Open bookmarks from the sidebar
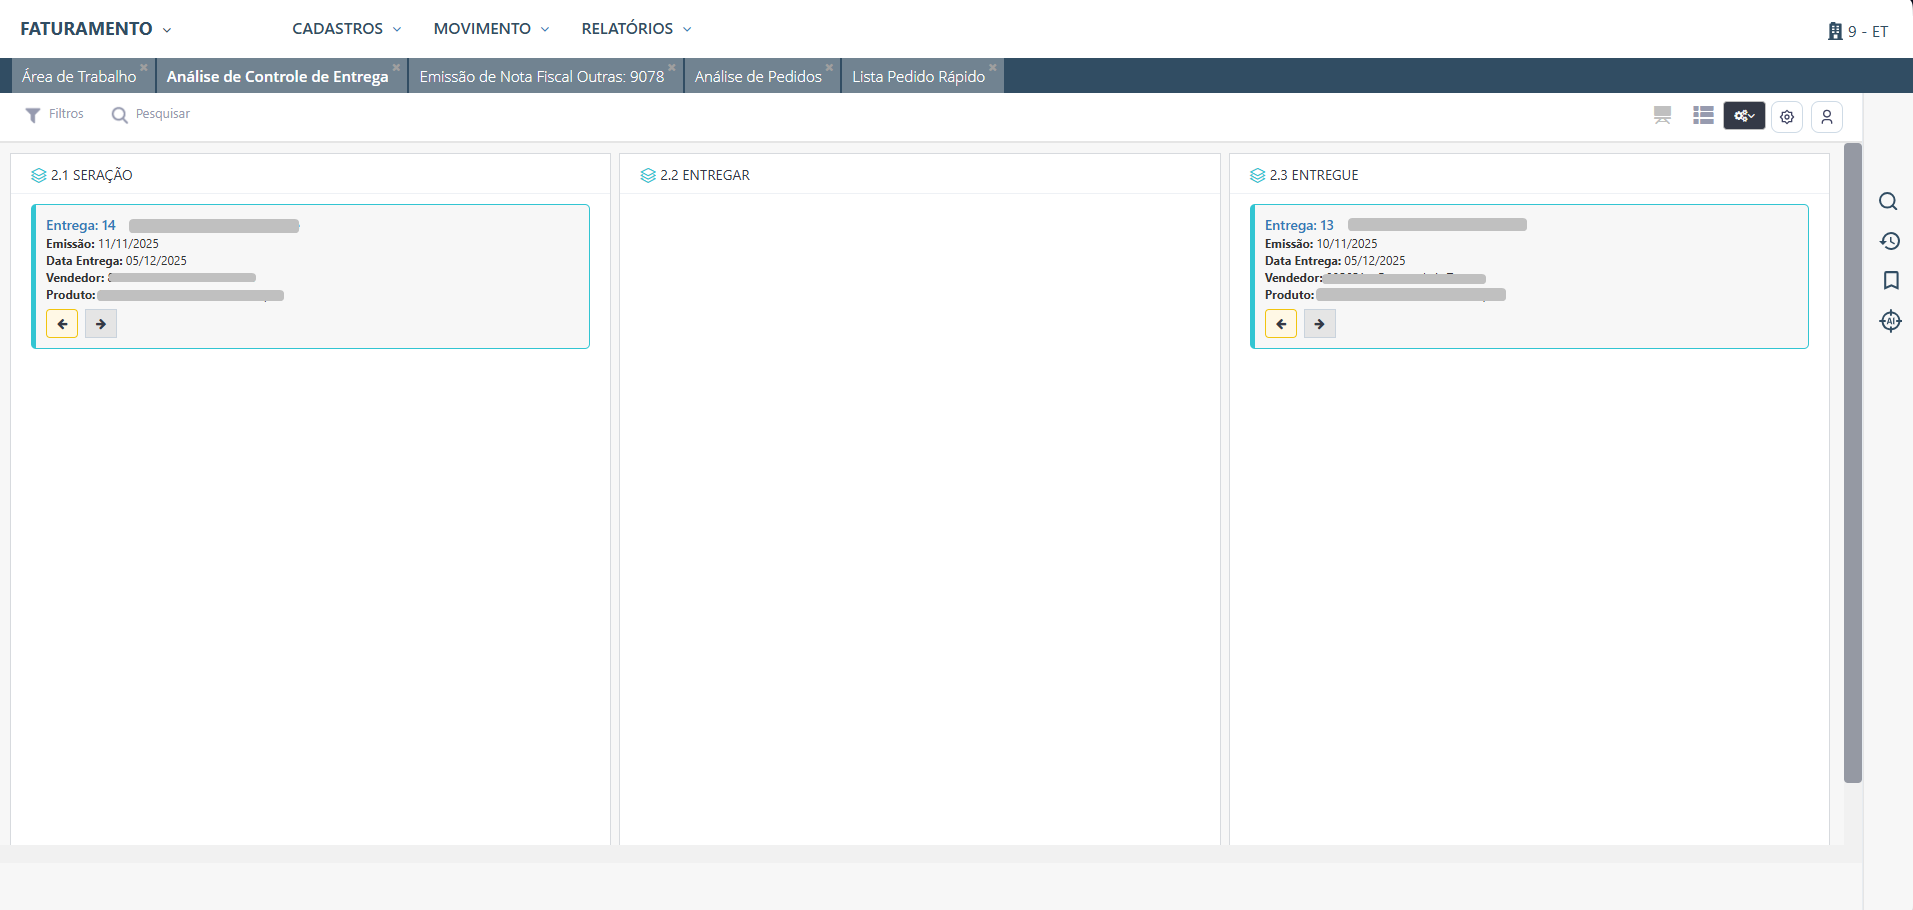This screenshot has height=910, width=1913. click(x=1890, y=281)
